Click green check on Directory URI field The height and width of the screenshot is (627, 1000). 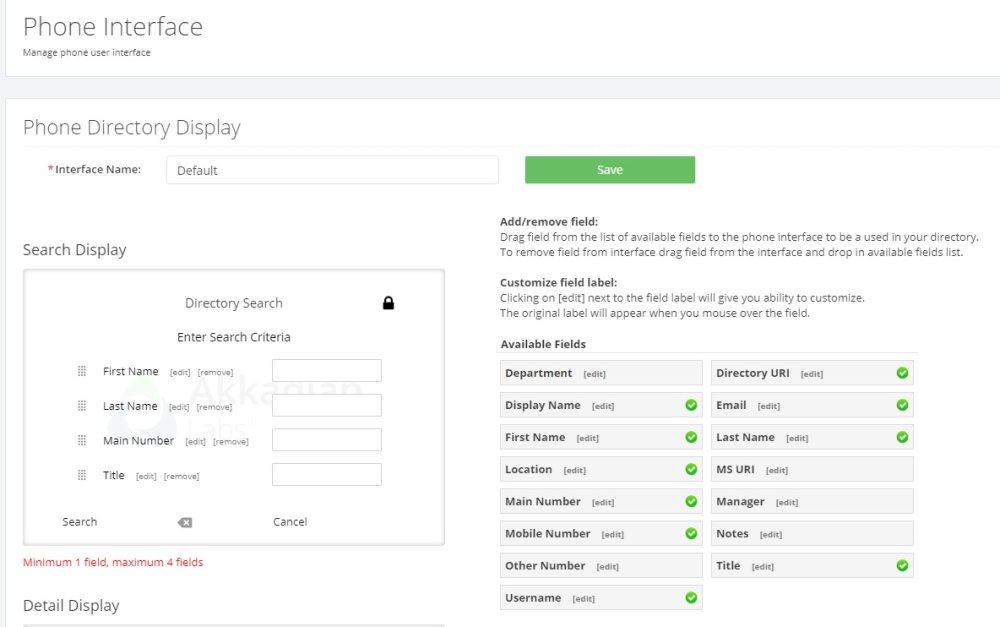pos(902,373)
